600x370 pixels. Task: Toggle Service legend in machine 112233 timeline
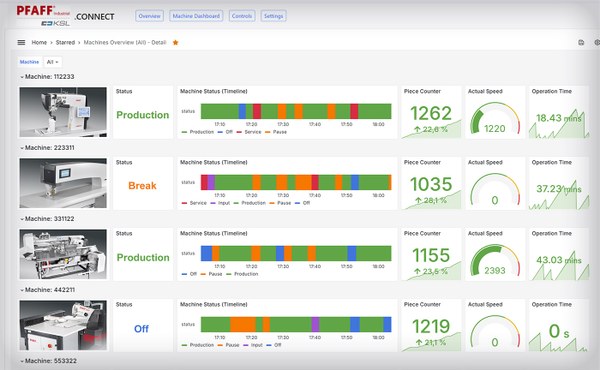[249, 132]
